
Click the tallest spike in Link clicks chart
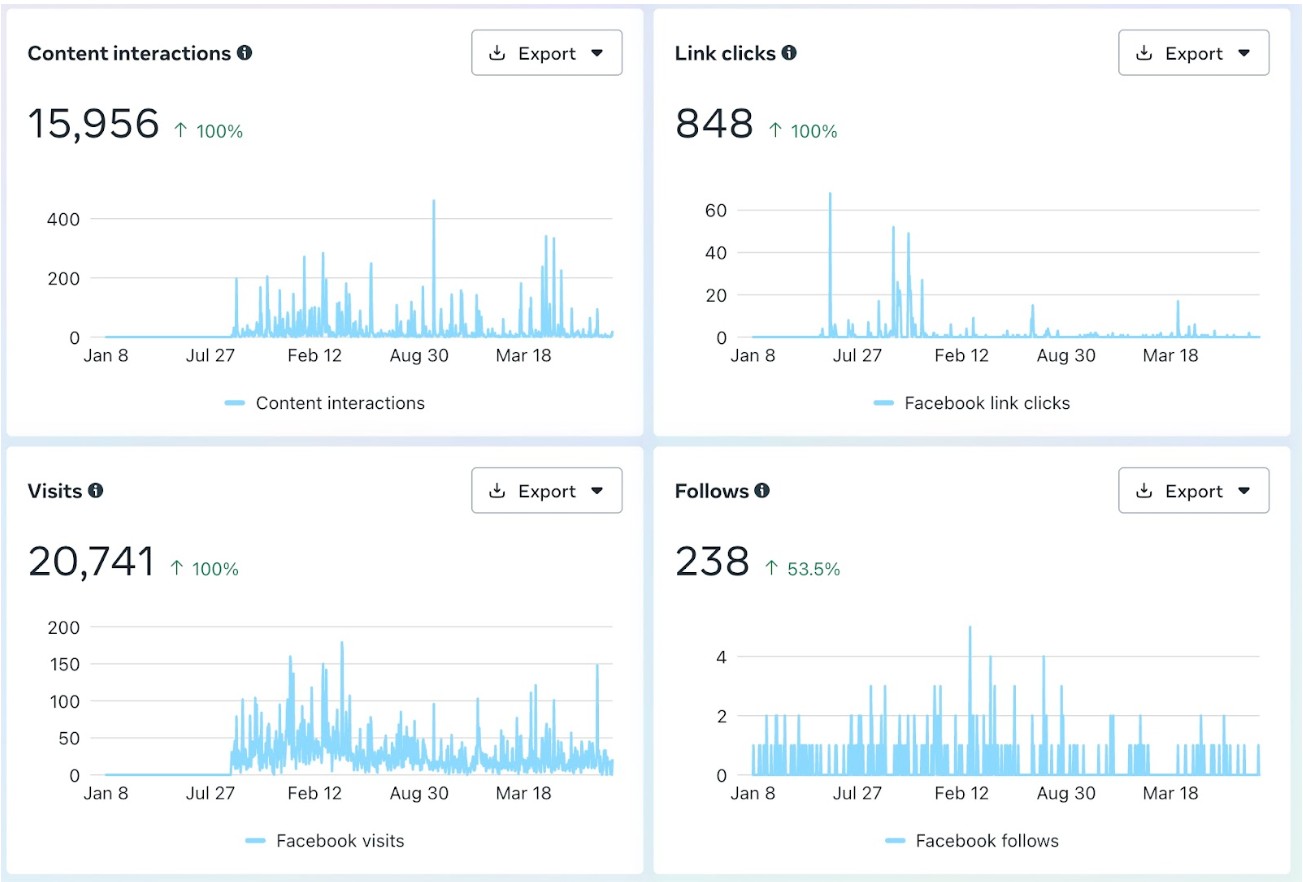click(830, 196)
